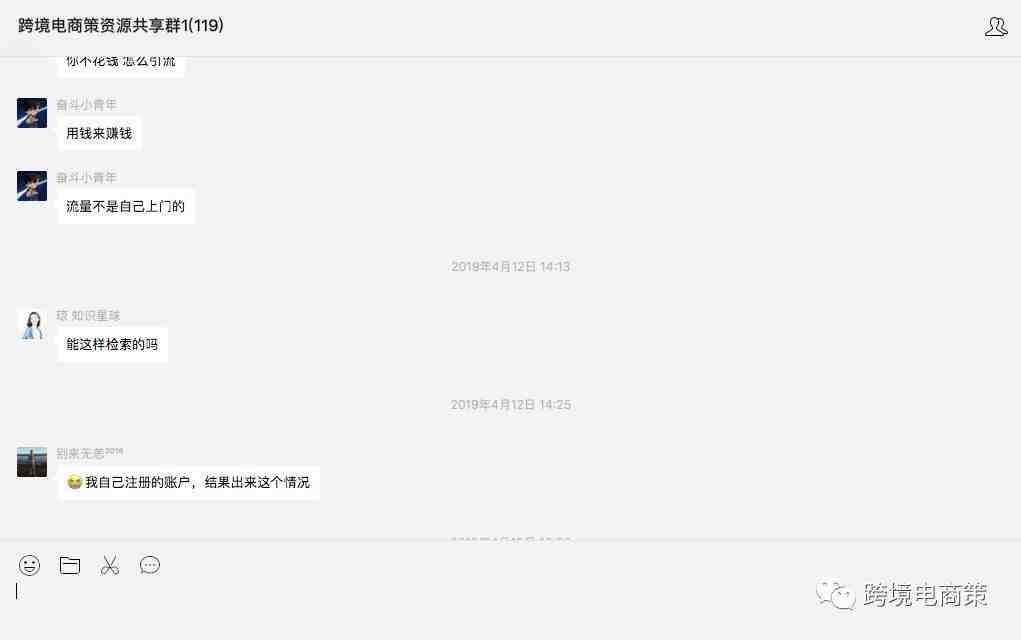
Task: Click sender name above 我自己注册的账户
Action: (x=89, y=452)
